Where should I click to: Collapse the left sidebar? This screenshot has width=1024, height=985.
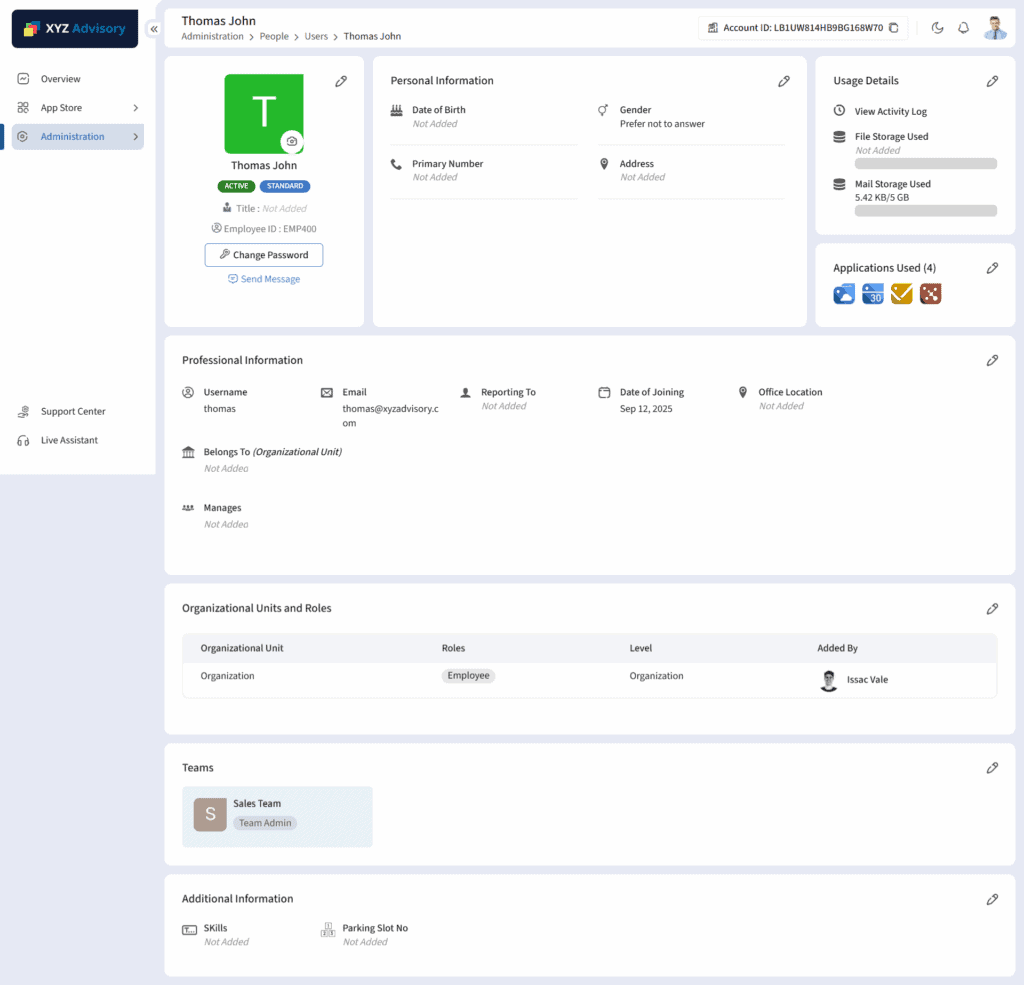point(154,29)
